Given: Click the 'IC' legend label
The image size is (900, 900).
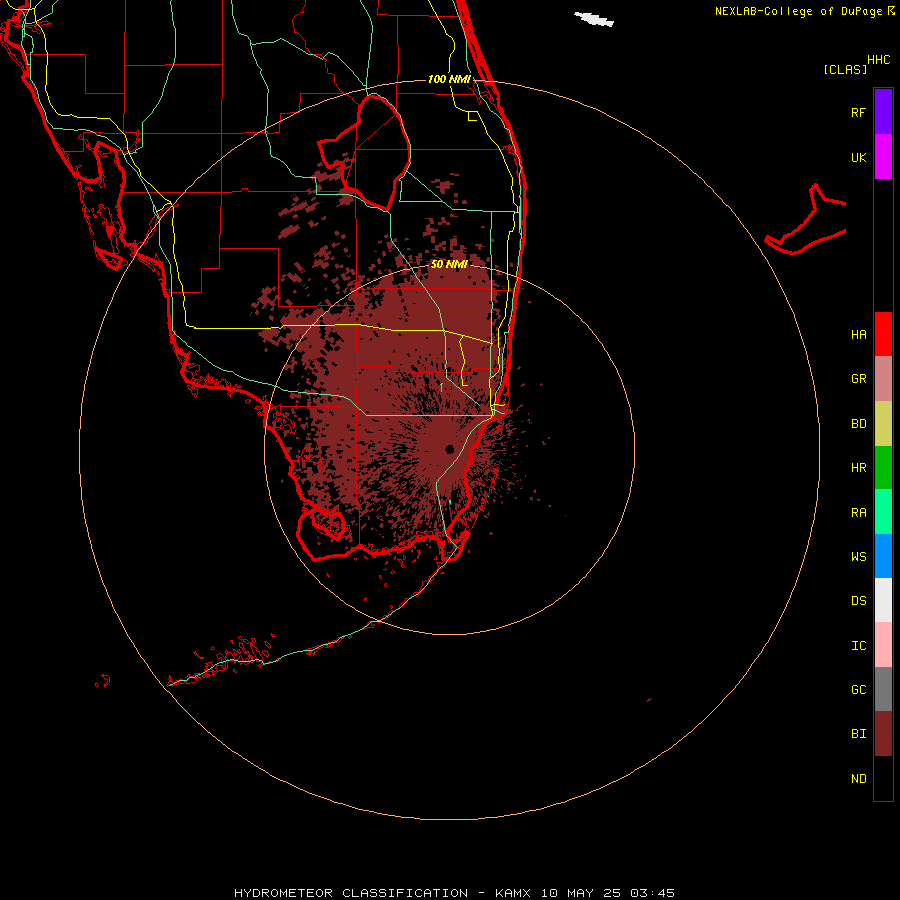Looking at the screenshot, I should [858, 645].
